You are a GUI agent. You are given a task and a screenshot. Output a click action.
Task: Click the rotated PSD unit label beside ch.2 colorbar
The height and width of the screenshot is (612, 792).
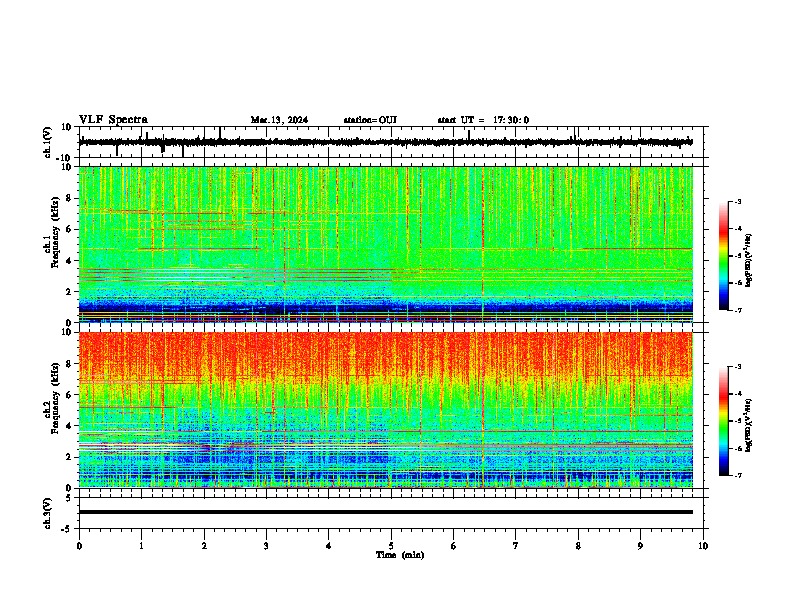click(x=749, y=425)
